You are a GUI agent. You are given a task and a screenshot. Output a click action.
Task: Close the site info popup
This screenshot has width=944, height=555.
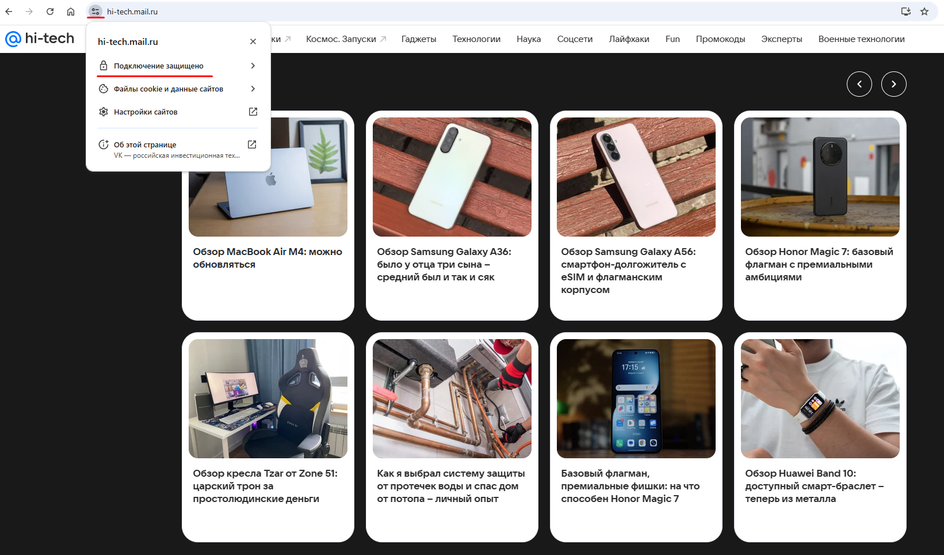[x=253, y=42]
